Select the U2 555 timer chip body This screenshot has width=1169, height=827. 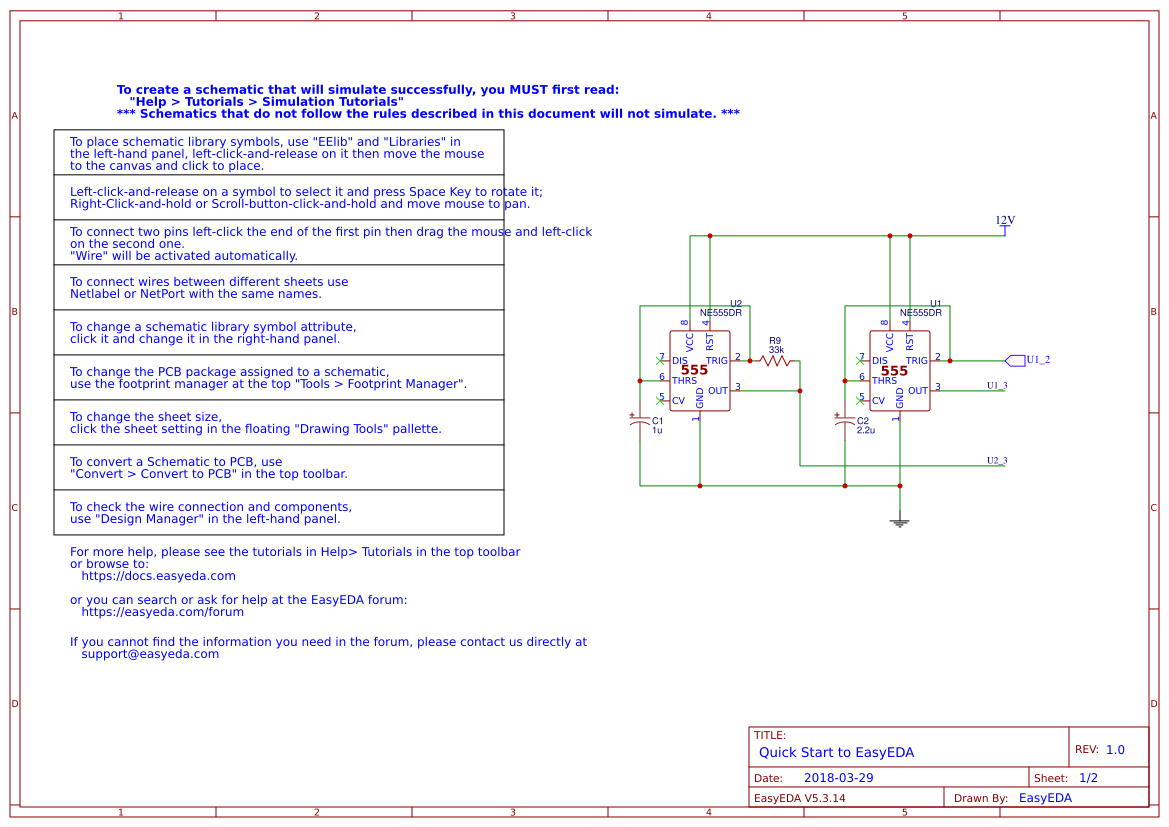click(699, 371)
